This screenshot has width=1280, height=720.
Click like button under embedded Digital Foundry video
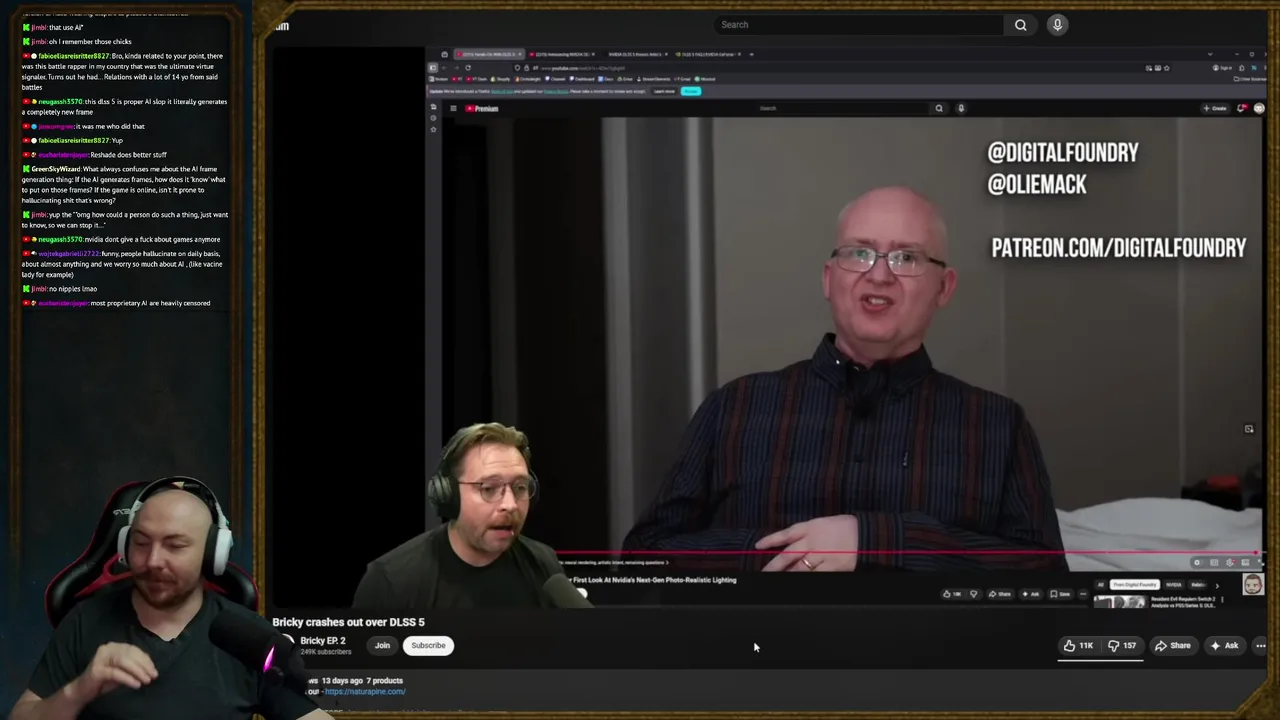coord(953,594)
